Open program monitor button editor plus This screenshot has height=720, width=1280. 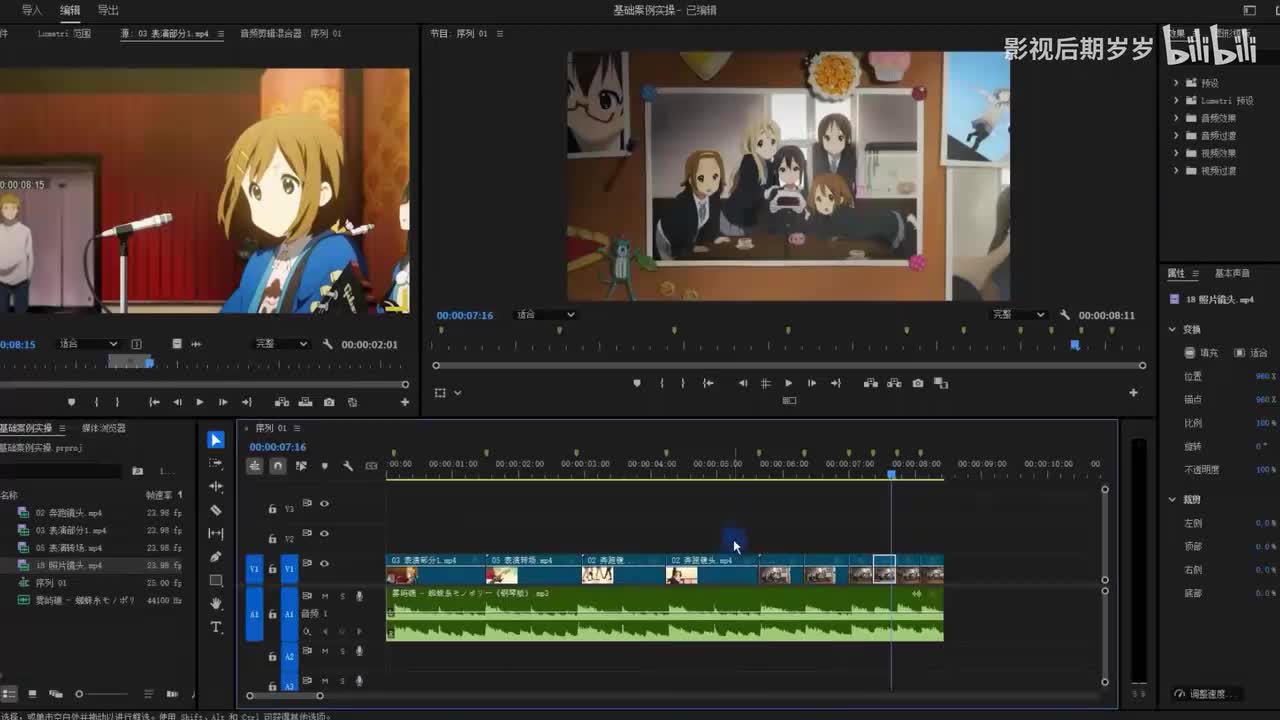(1133, 393)
